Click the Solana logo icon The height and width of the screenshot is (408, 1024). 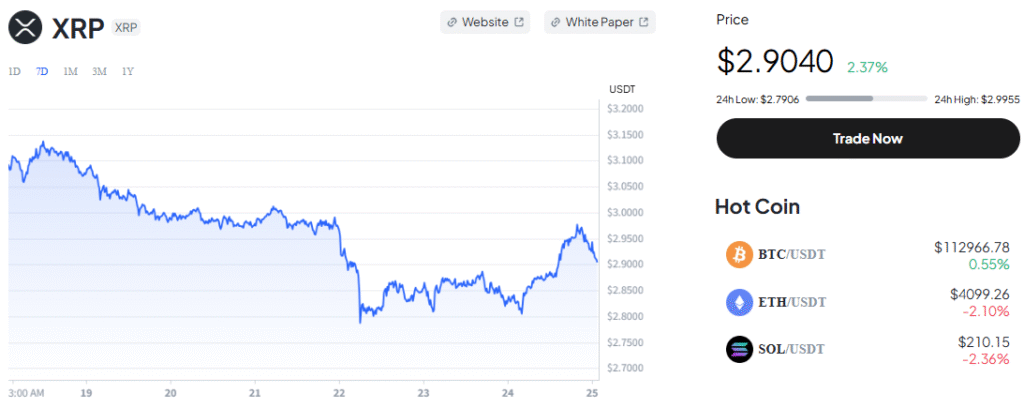[x=738, y=349]
